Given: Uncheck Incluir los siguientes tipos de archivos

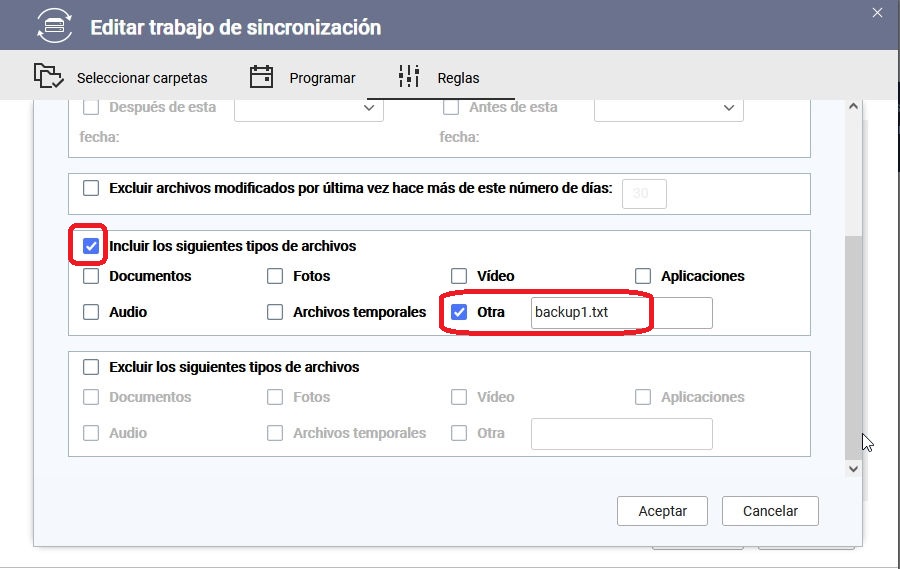Looking at the screenshot, I should (92, 246).
